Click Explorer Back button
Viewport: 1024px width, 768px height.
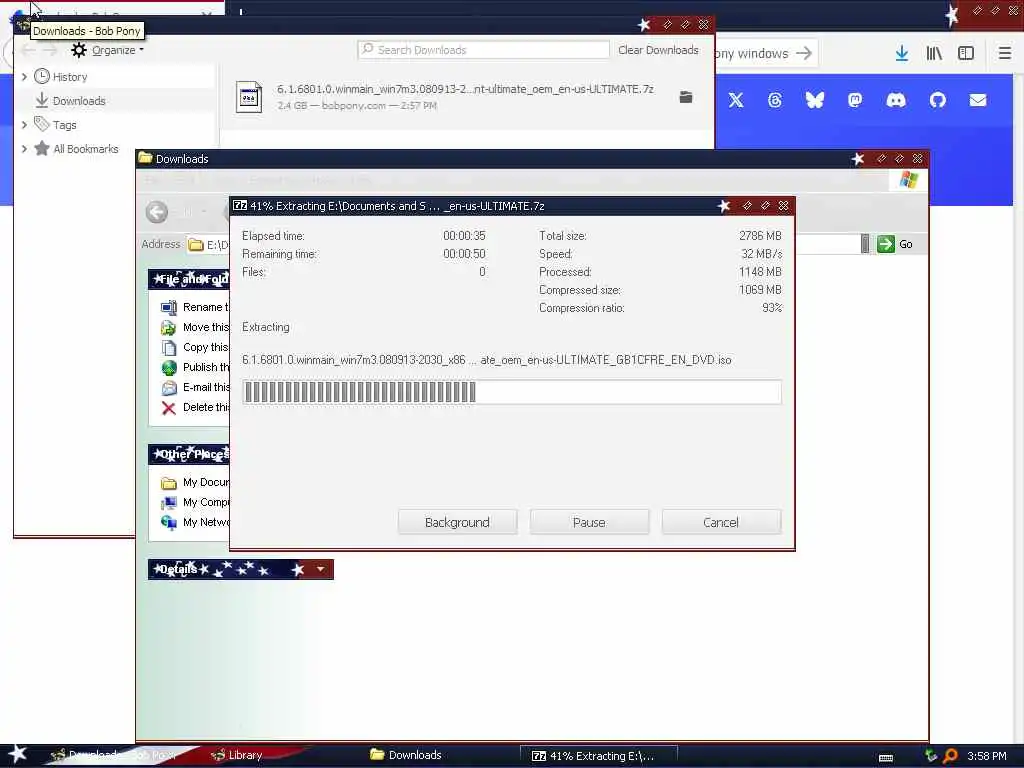point(157,212)
